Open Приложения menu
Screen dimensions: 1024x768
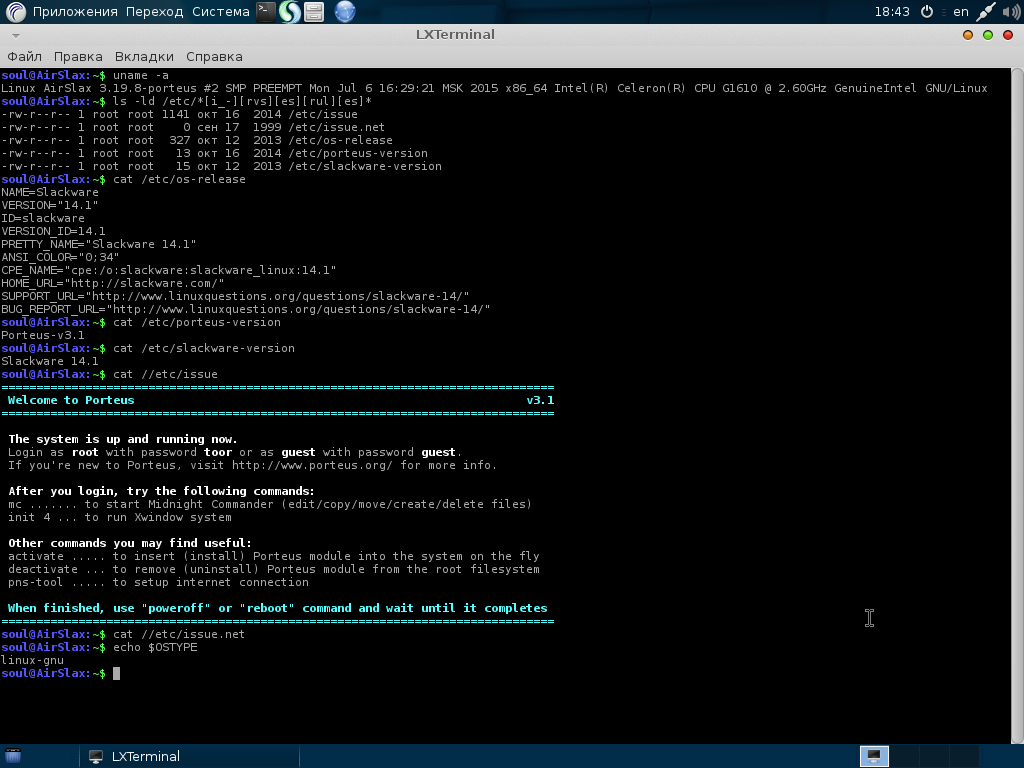click(x=75, y=11)
